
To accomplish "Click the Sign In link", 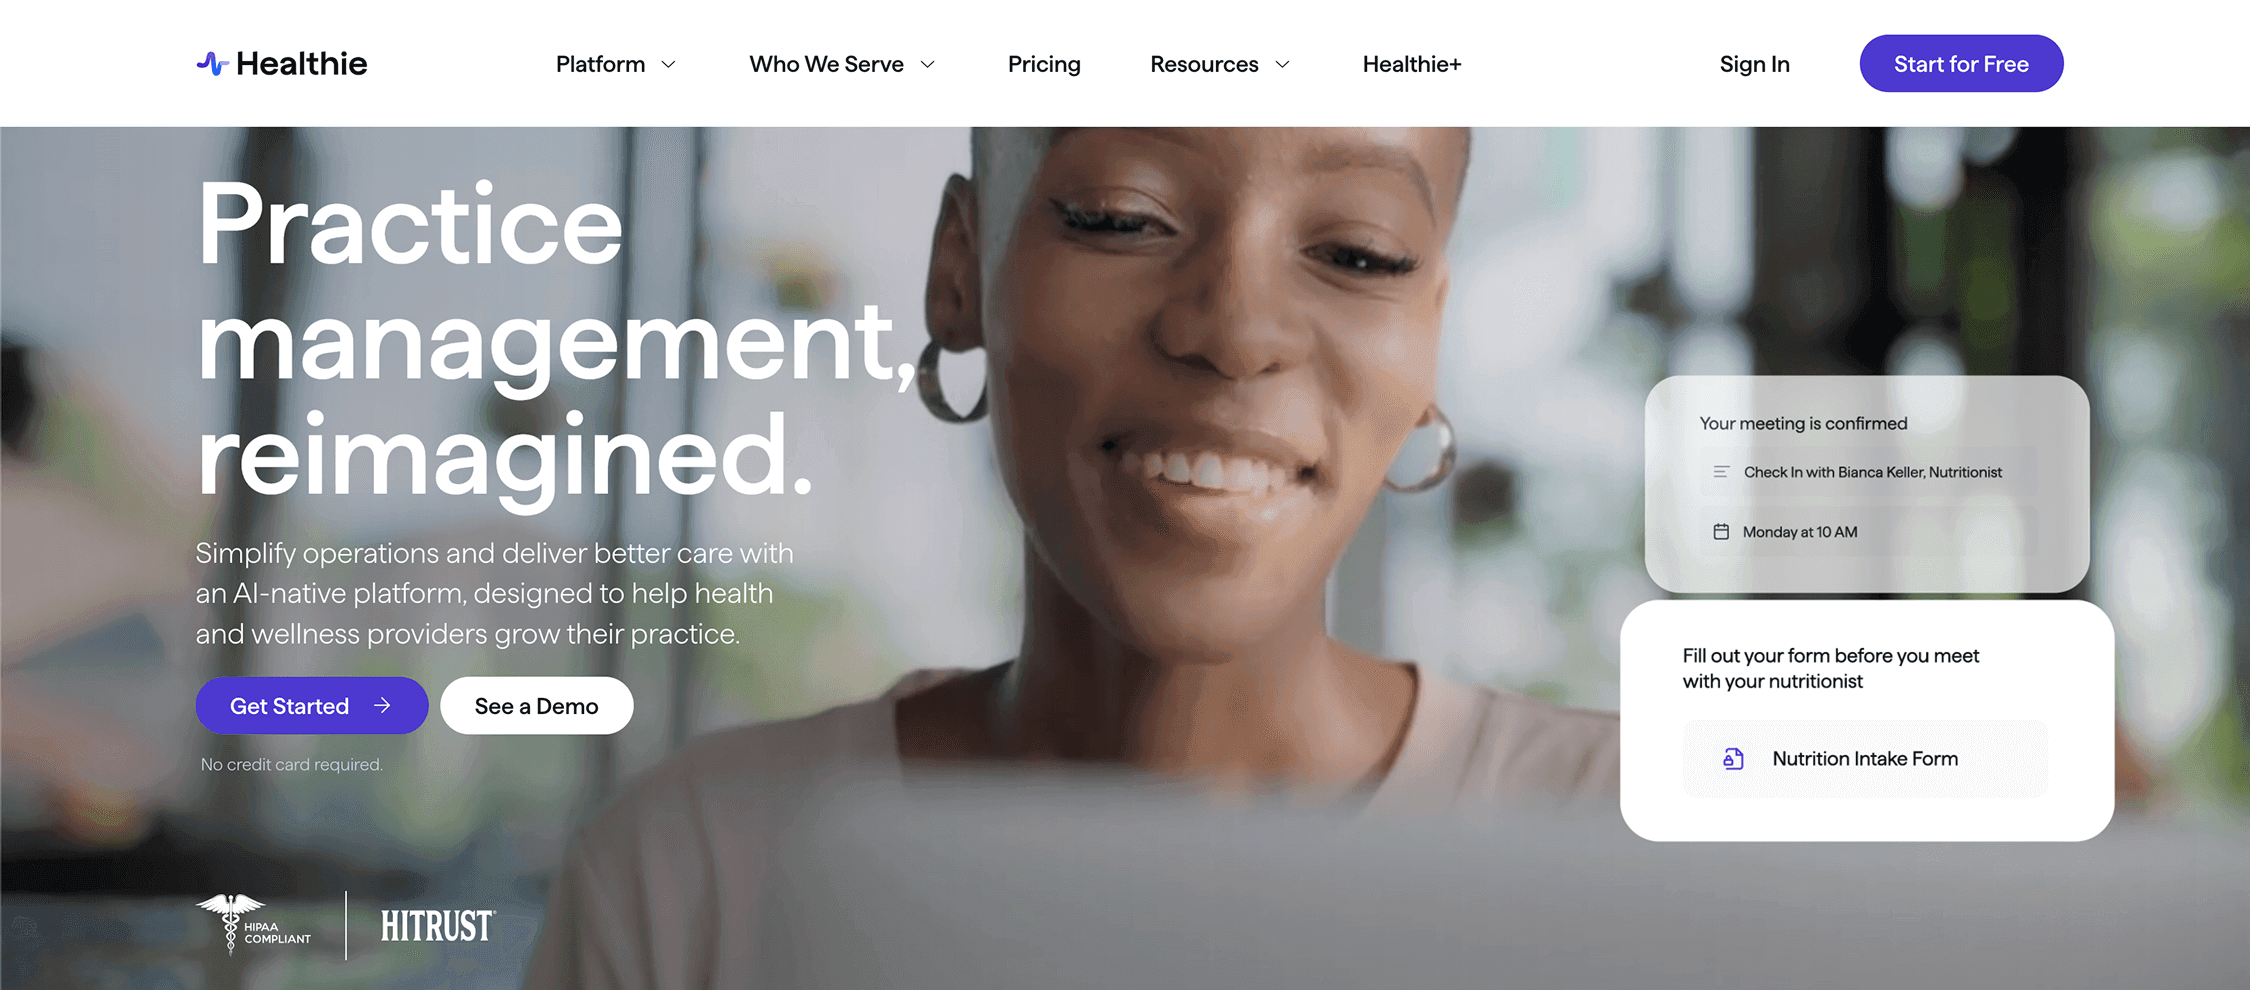I will click(x=1755, y=64).
